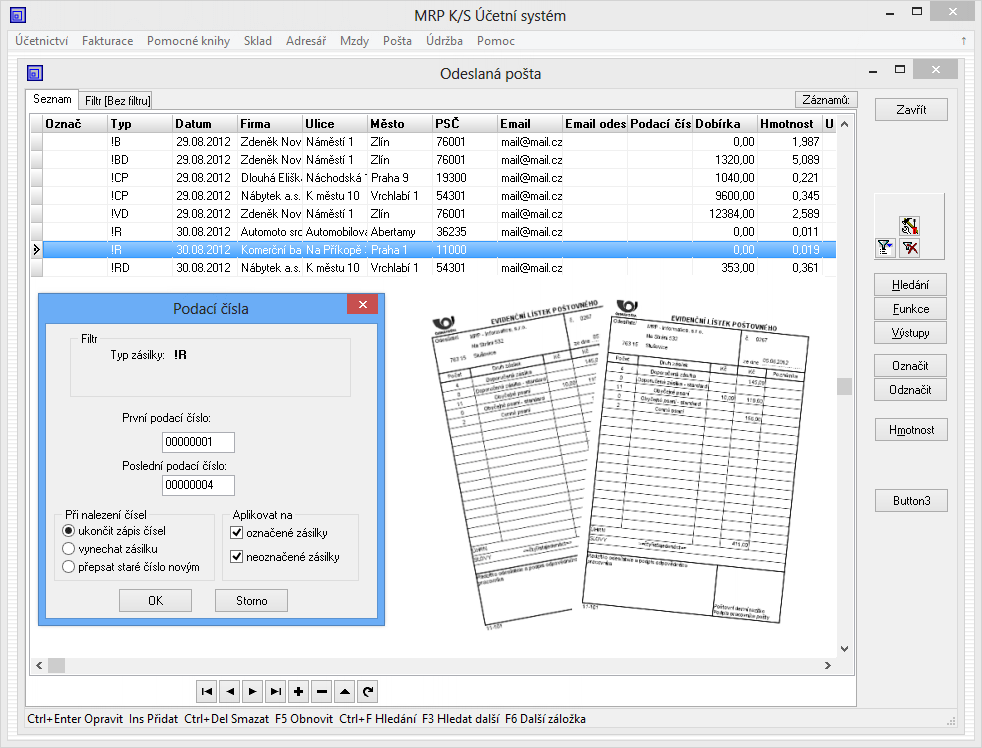Select the 'Abertamy' city cell
The width and height of the screenshot is (982, 748).
pyautogui.click(x=400, y=232)
